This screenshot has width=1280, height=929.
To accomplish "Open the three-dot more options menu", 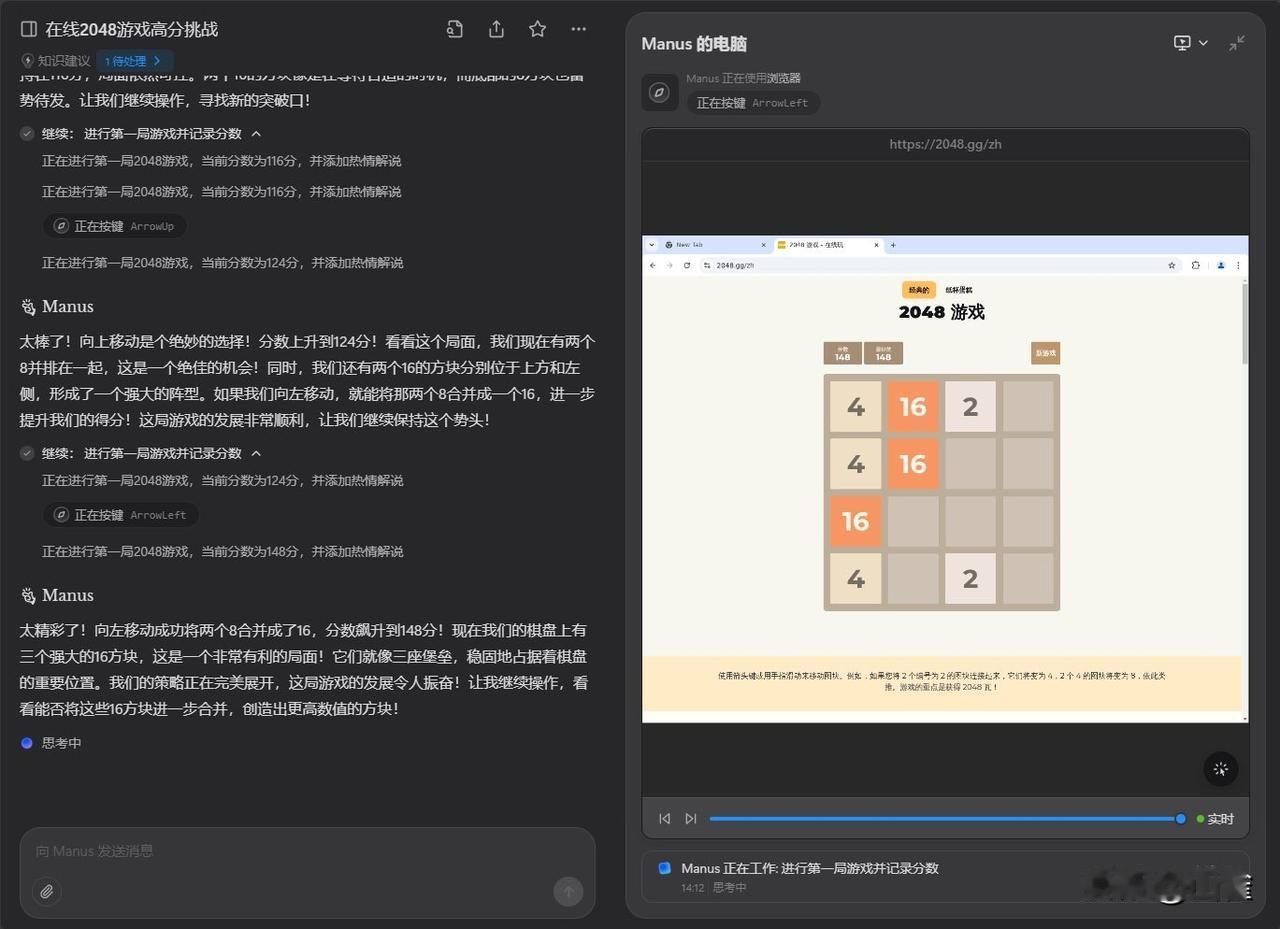I will coord(578,29).
